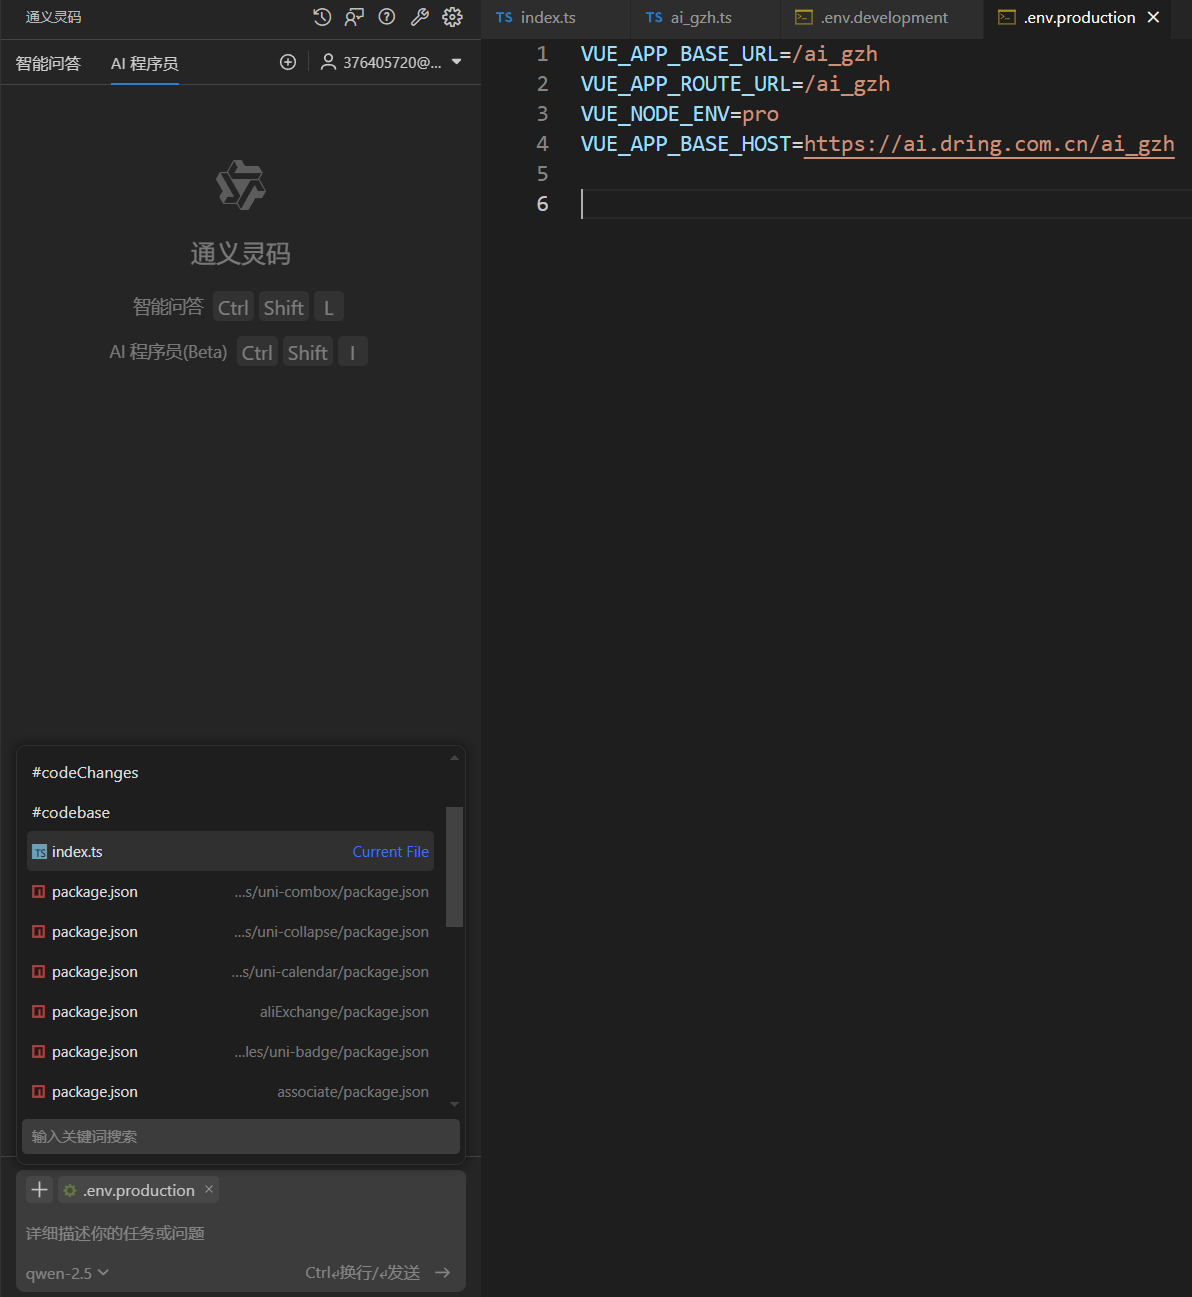Screen dimensions: 1192x1297
Task: Open the help question mark icon
Action: [387, 17]
